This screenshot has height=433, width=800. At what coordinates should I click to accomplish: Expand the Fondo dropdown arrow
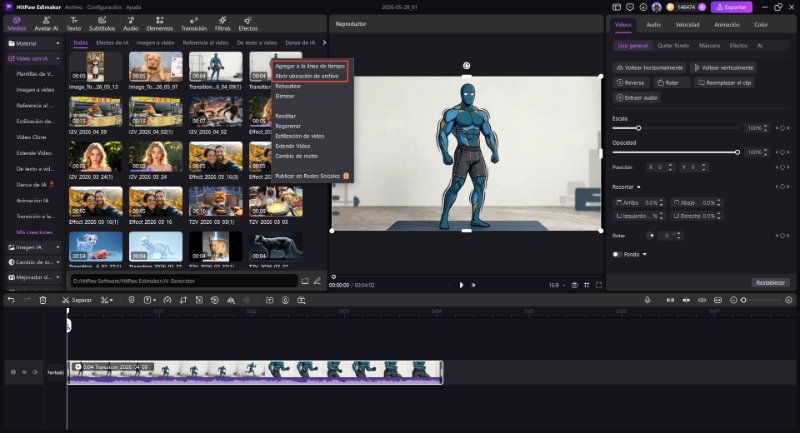pos(644,254)
